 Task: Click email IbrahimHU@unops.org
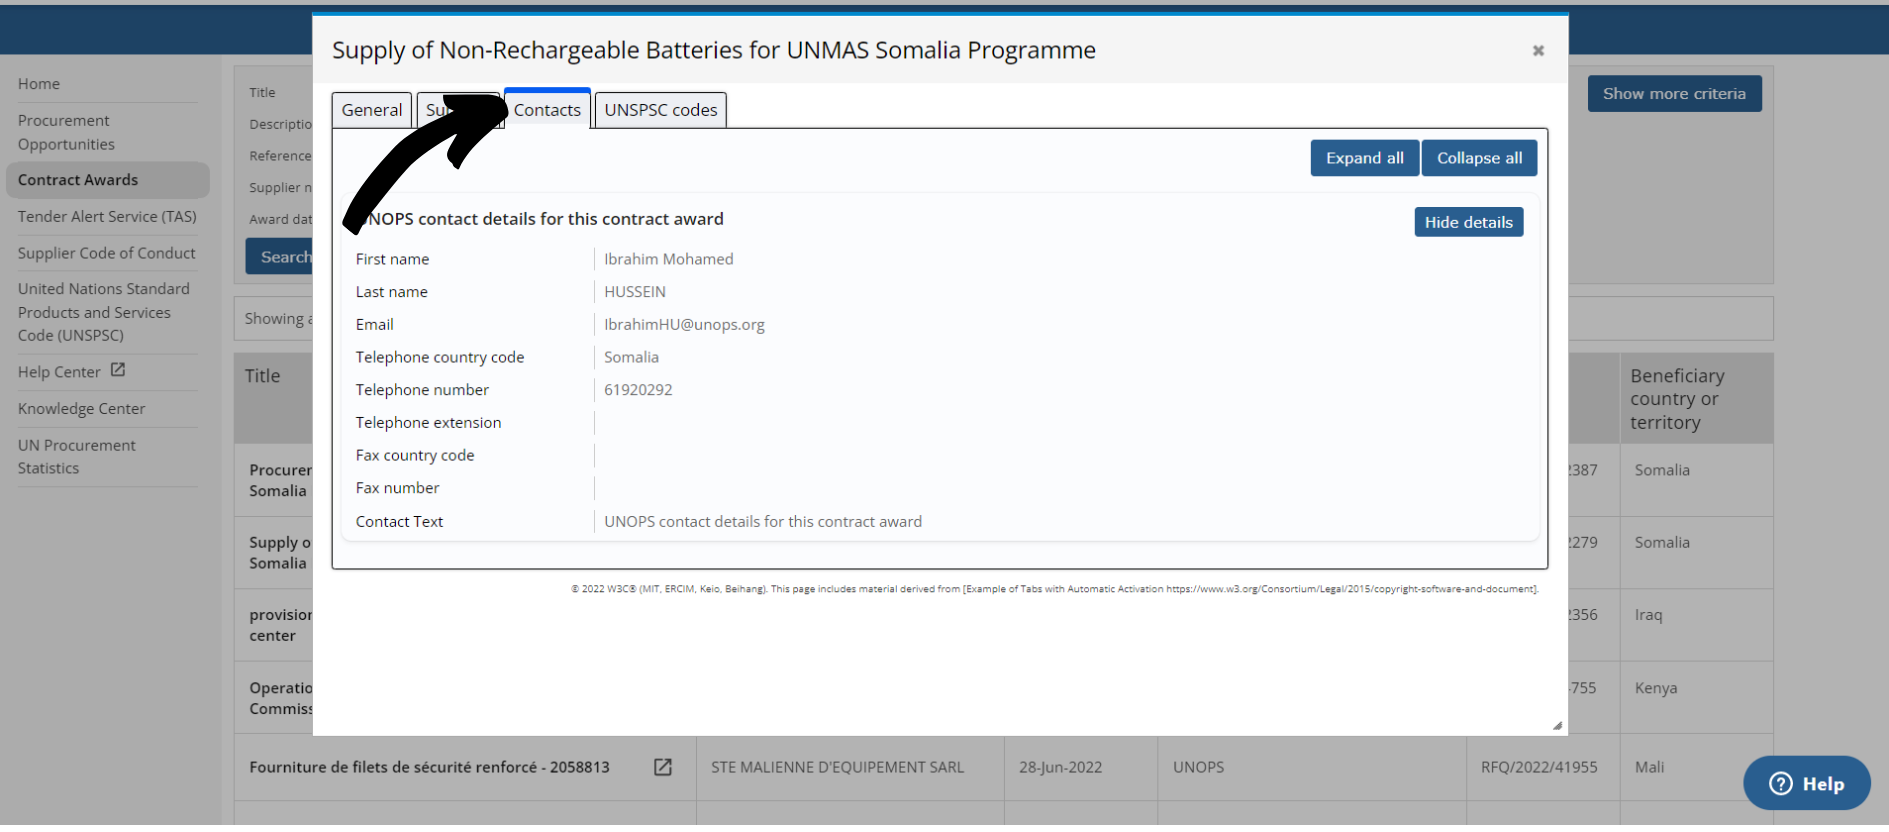point(684,324)
